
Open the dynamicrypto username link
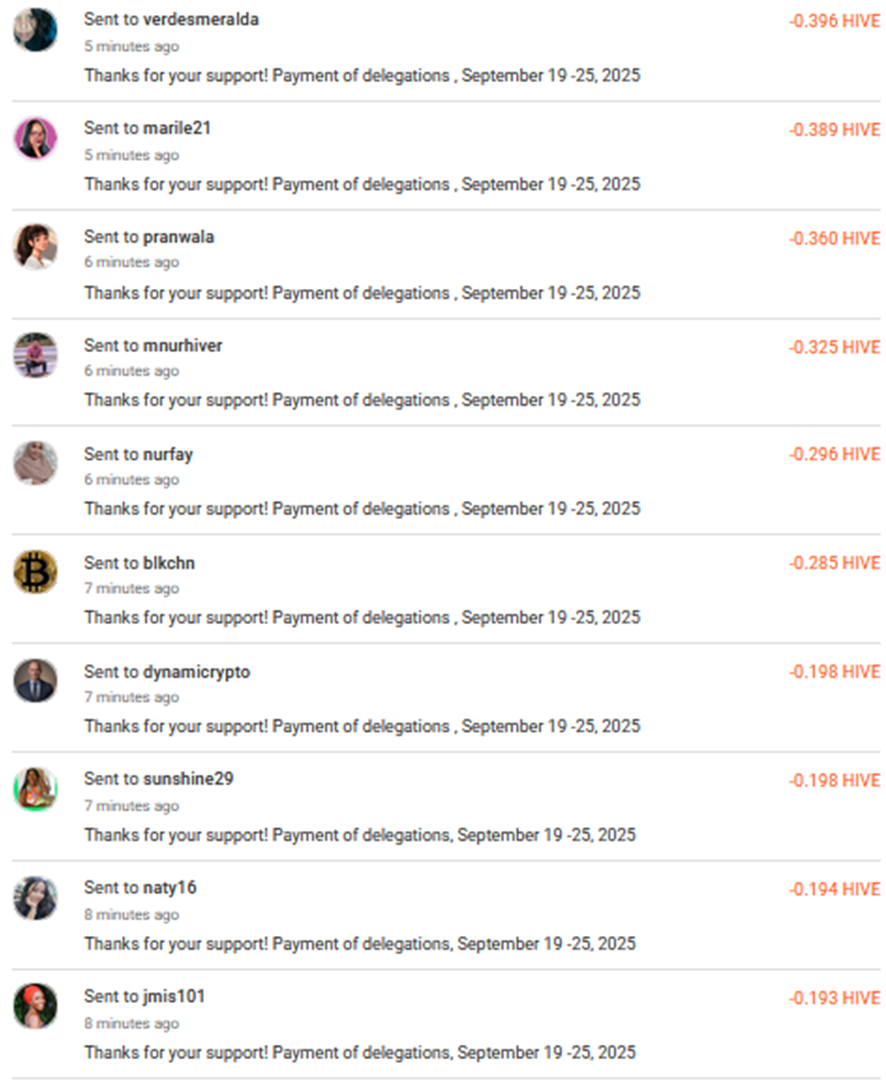click(197, 672)
